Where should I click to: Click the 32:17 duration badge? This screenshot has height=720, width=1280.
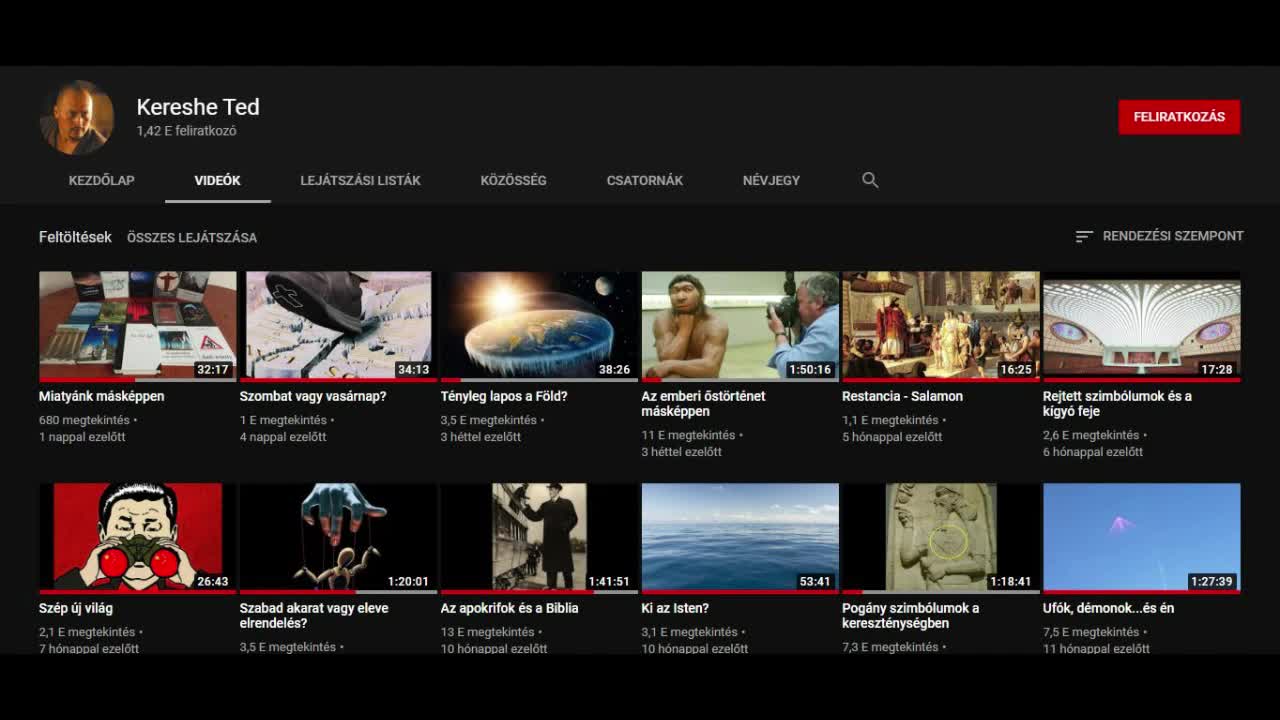(x=213, y=370)
